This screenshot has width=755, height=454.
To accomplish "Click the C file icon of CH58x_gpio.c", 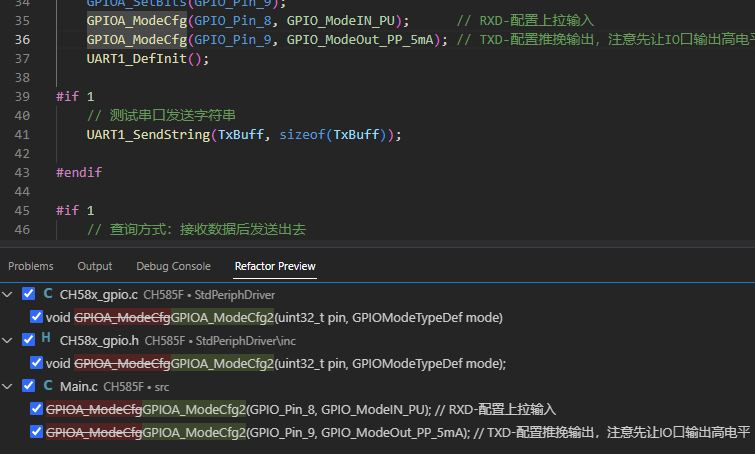I will pyautogui.click(x=48, y=294).
